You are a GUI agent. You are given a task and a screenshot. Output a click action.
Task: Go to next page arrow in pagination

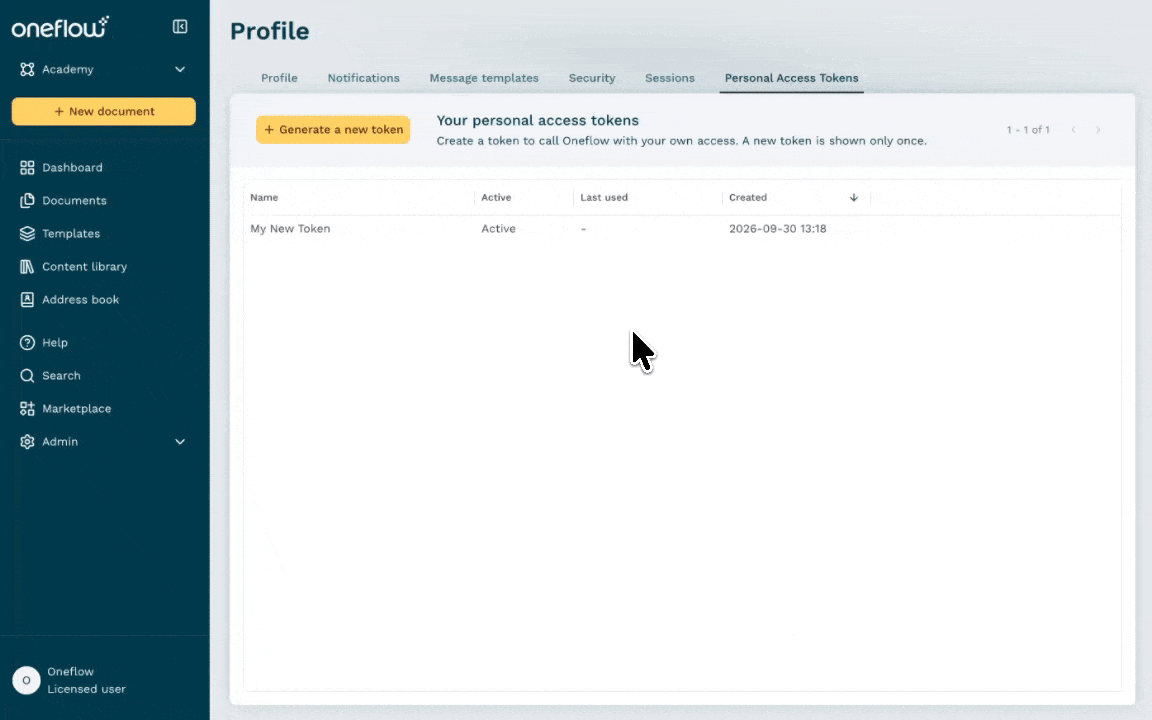[1098, 130]
